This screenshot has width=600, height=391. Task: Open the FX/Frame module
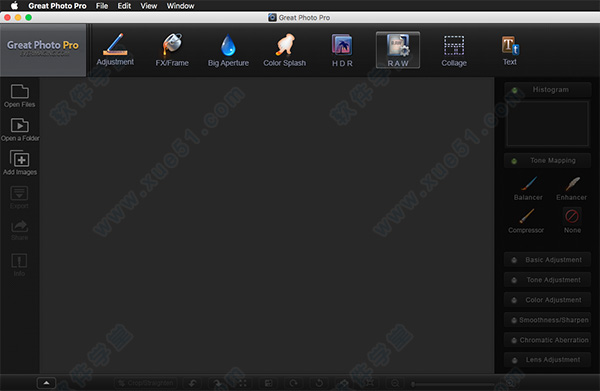tap(172, 50)
